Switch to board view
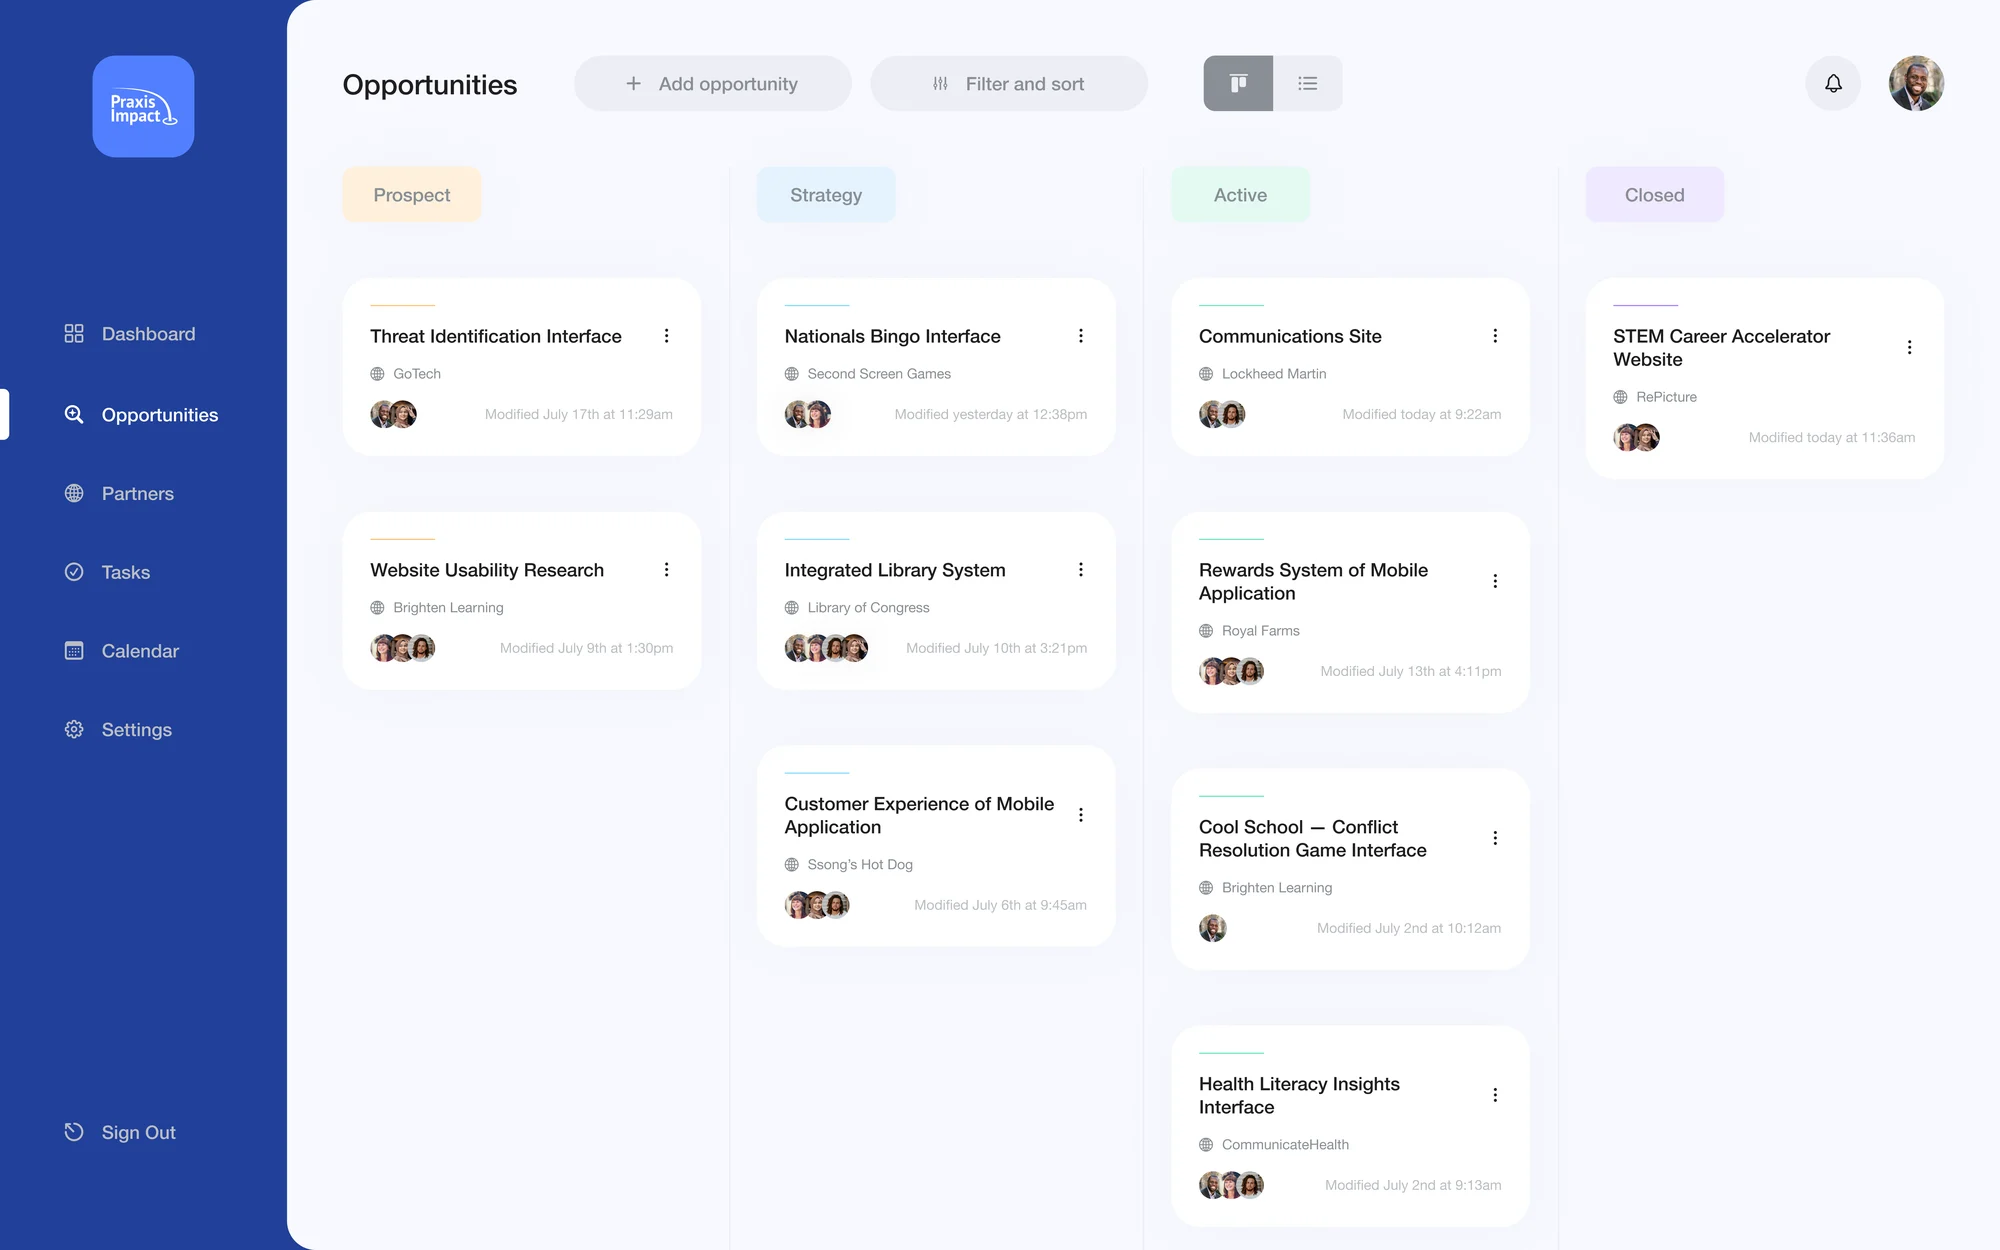 (x=1238, y=83)
